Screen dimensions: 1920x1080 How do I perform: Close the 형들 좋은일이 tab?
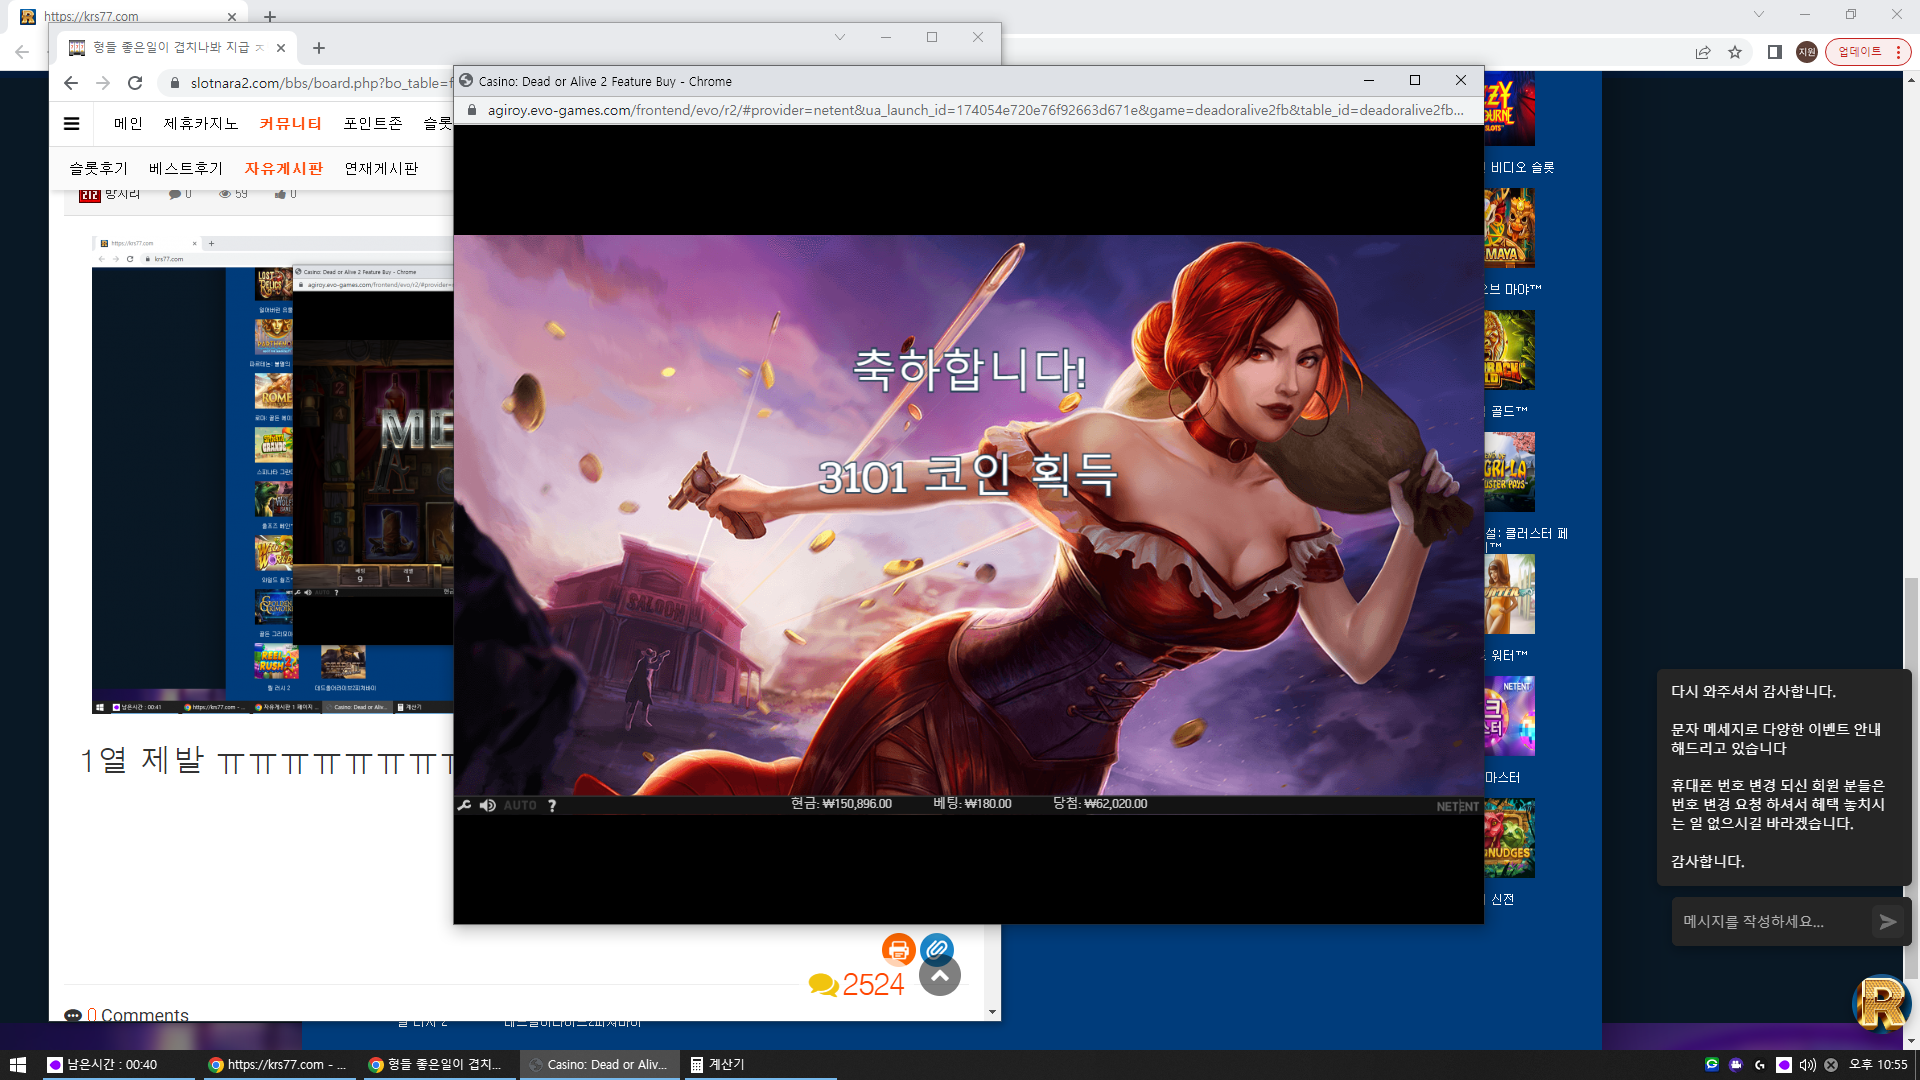(x=281, y=48)
